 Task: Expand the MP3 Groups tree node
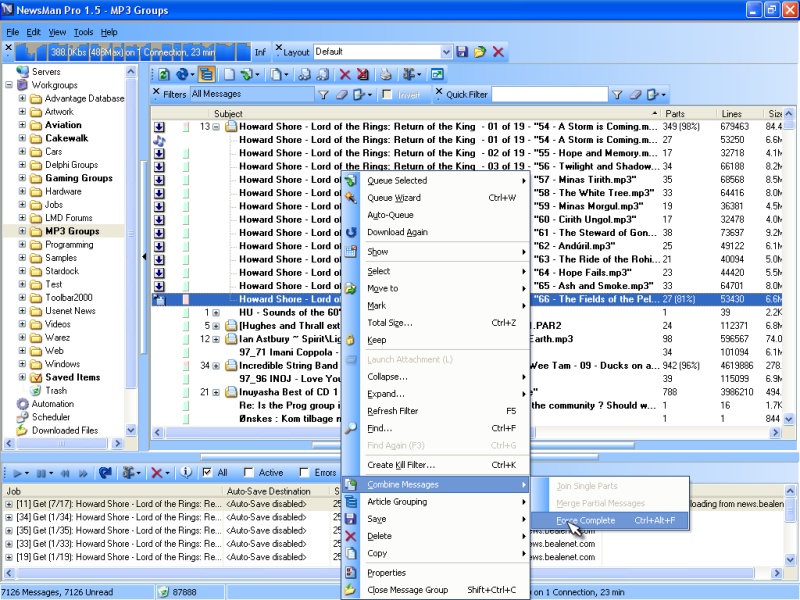[22, 231]
